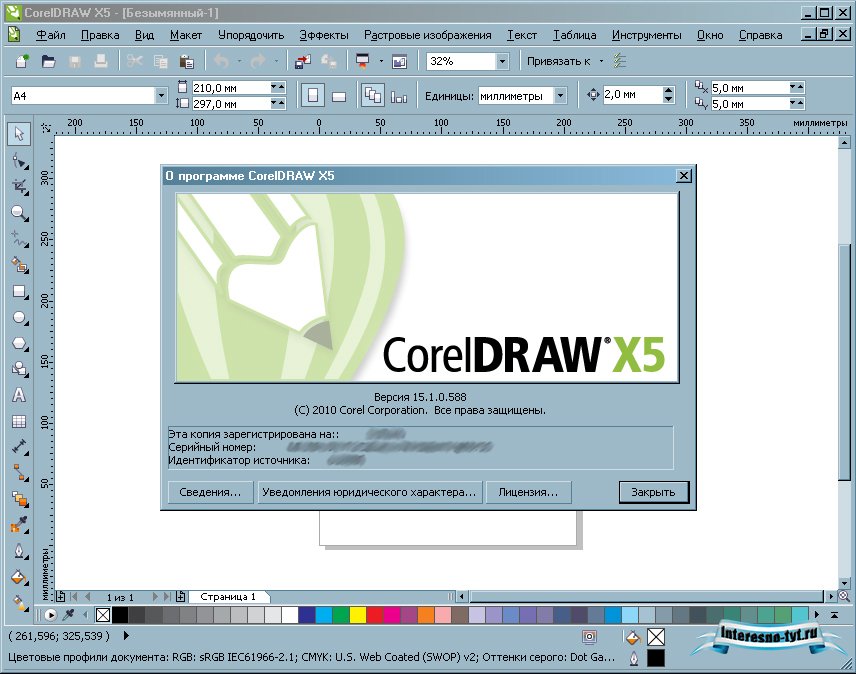Viewport: 856px width, 674px height.
Task: Apply layout to all pages
Action: tap(373, 96)
